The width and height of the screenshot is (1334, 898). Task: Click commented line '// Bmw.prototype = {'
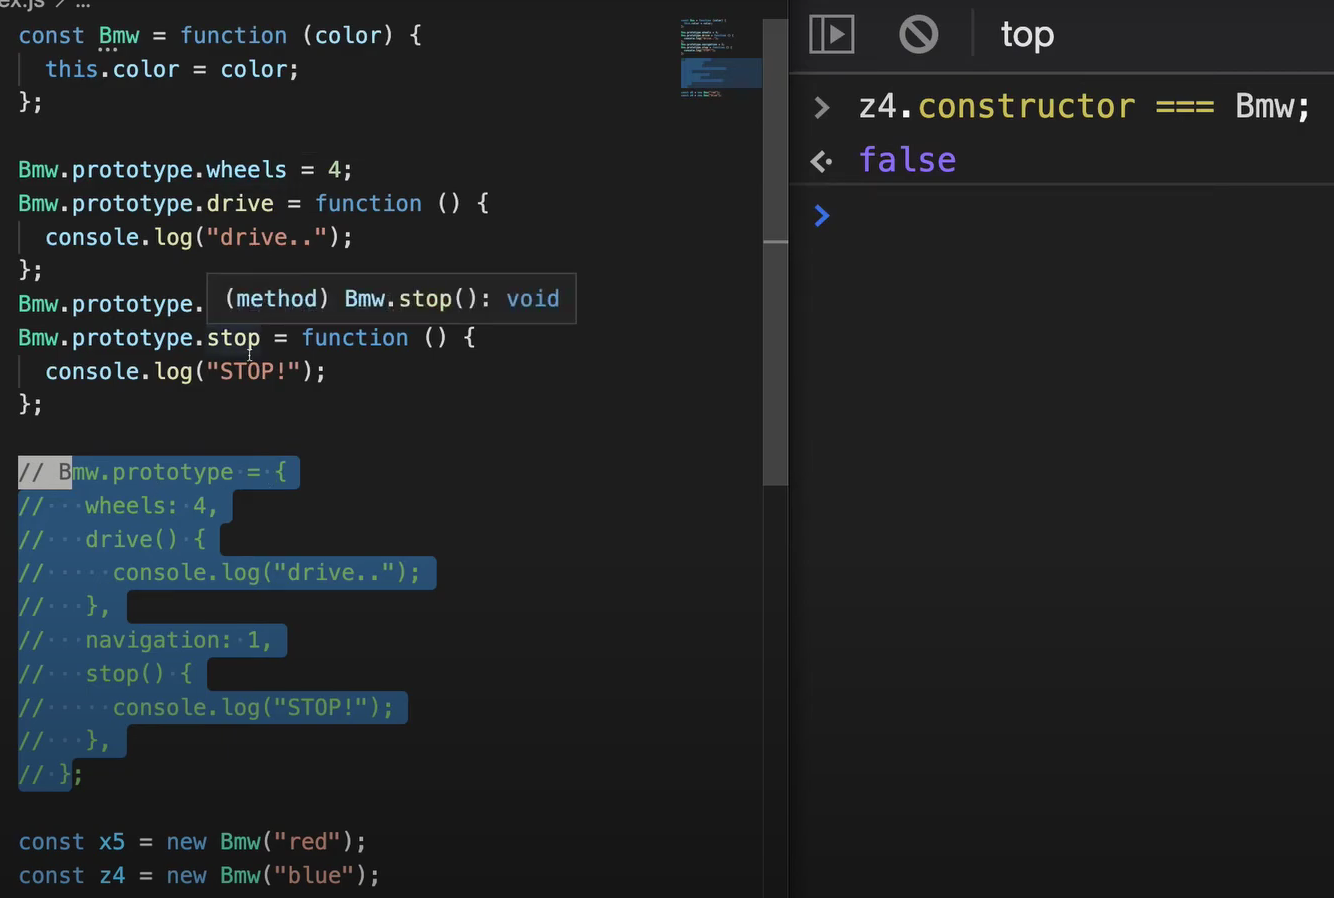(153, 472)
